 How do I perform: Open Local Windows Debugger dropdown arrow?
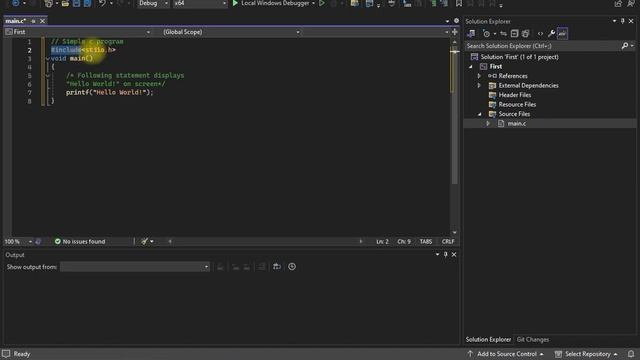pyautogui.click(x=313, y=3)
